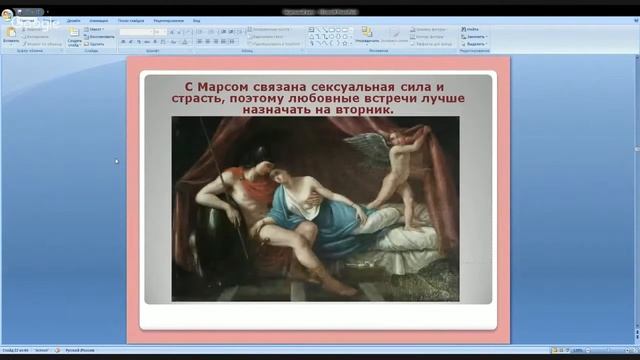
Task: Click clear formatting icon
Action: point(188,32)
